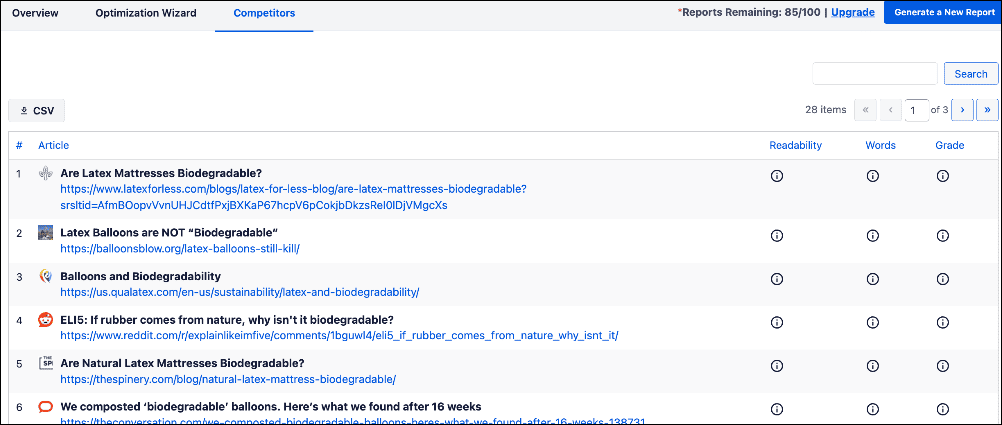Click Grade info icon for Latex Balloons NOT row
Image resolution: width=1002 pixels, height=425 pixels.
click(942, 236)
